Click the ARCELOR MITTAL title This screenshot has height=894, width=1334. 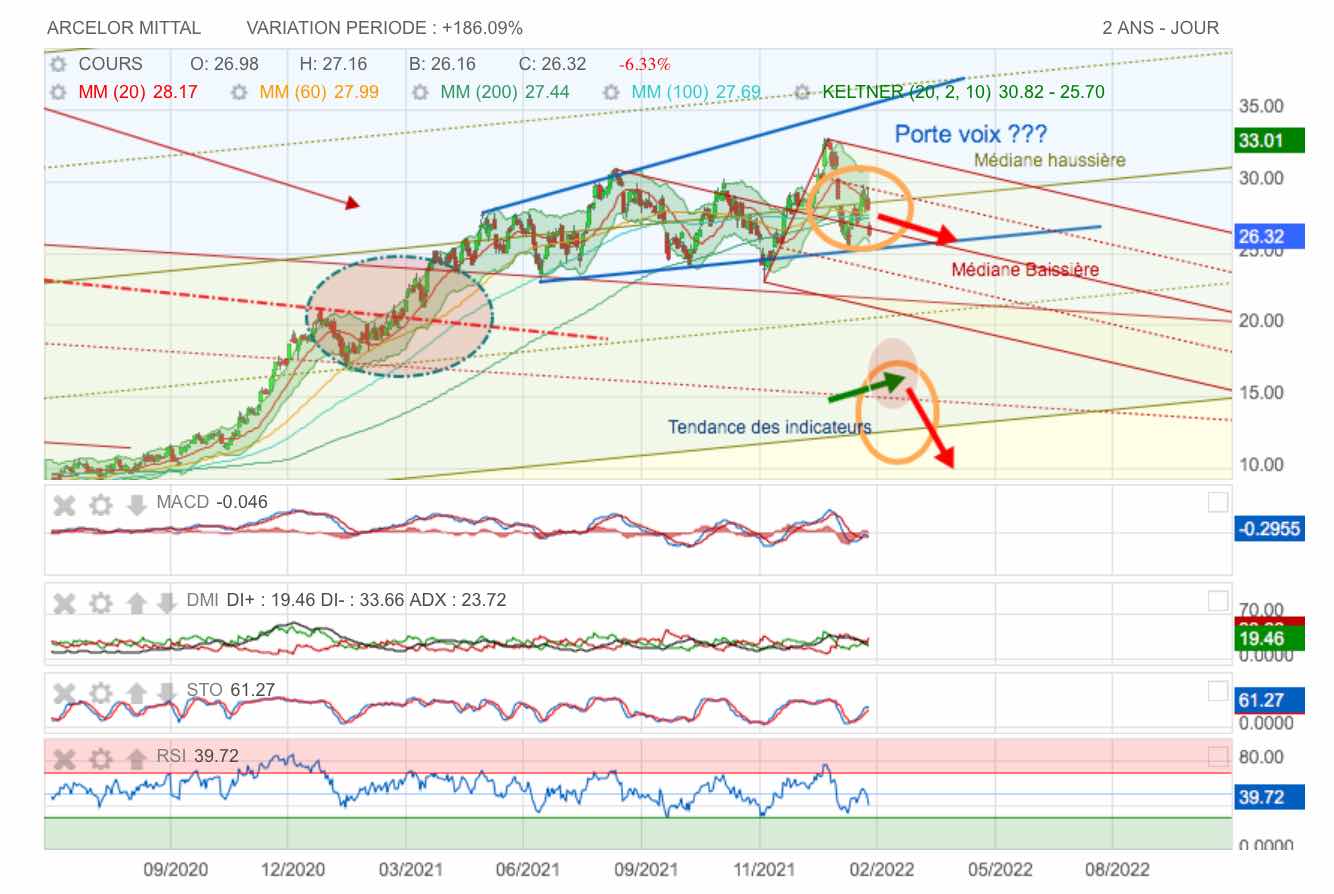pos(124,28)
